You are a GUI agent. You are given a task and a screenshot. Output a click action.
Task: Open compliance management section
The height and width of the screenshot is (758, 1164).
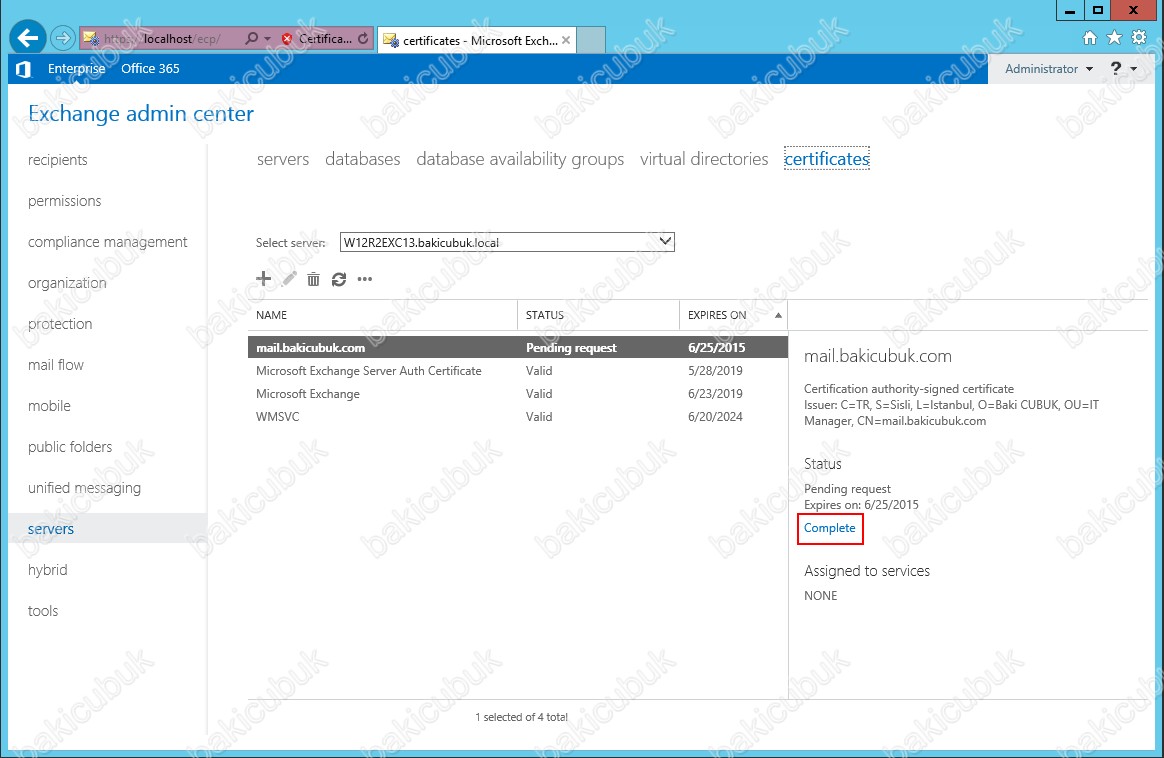coord(108,242)
